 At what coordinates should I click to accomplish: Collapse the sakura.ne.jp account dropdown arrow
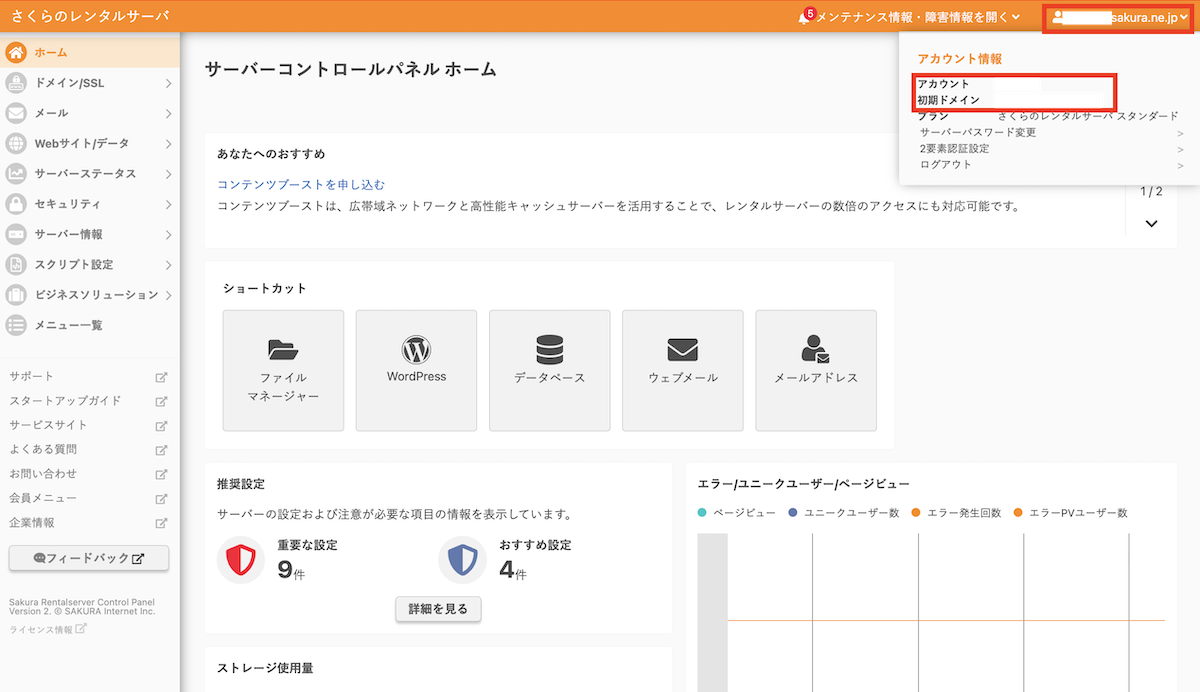[x=1184, y=17]
